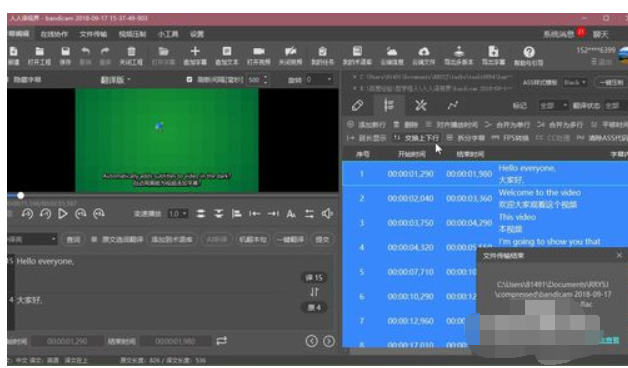Image resolution: width=628 pixels, height=368 pixels.
Task: Click the 提交 submit button
Action: (322, 239)
